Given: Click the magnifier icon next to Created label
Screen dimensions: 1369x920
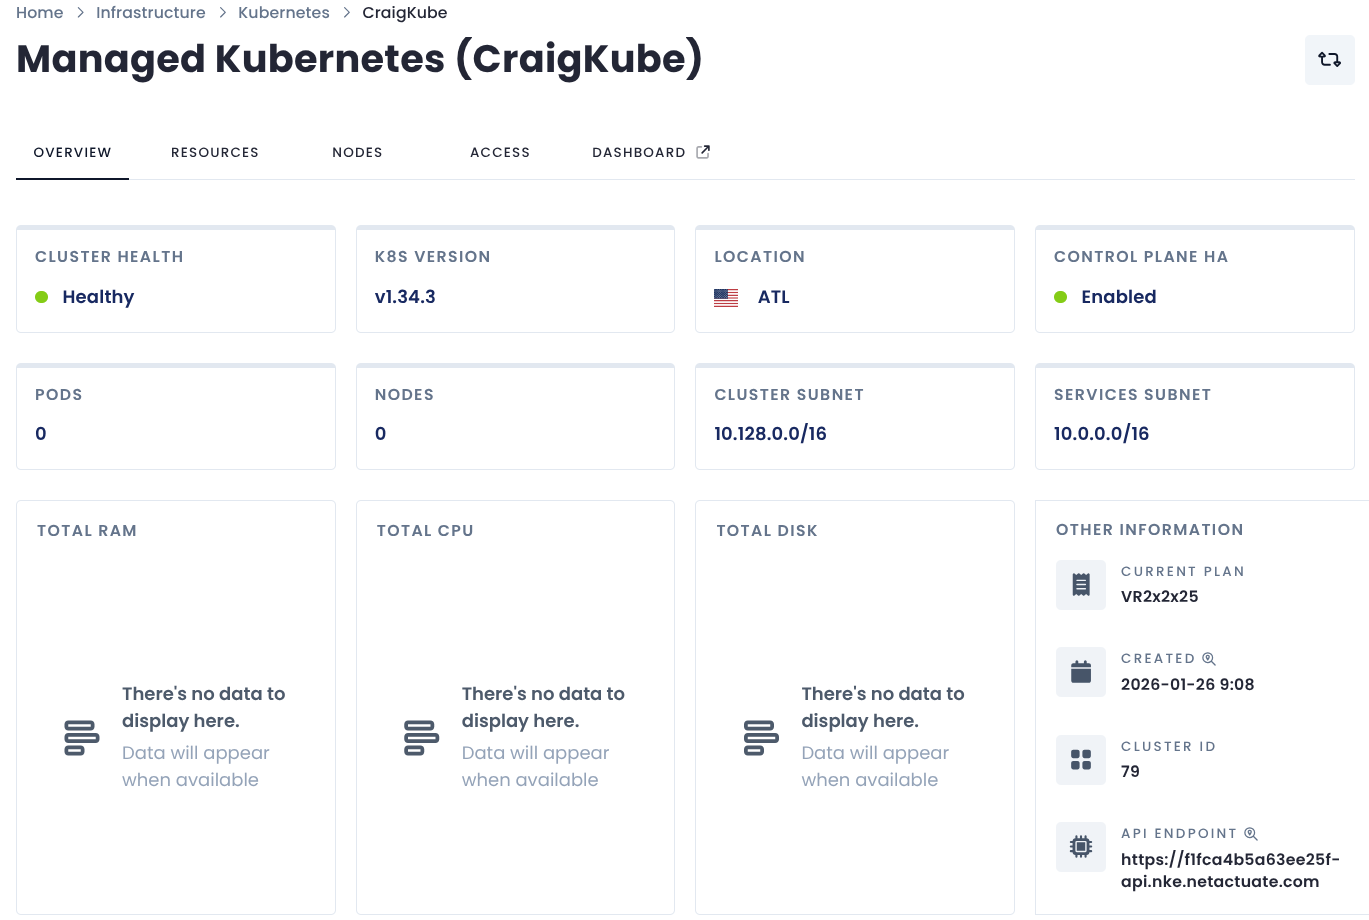Looking at the screenshot, I should pos(1209,658).
